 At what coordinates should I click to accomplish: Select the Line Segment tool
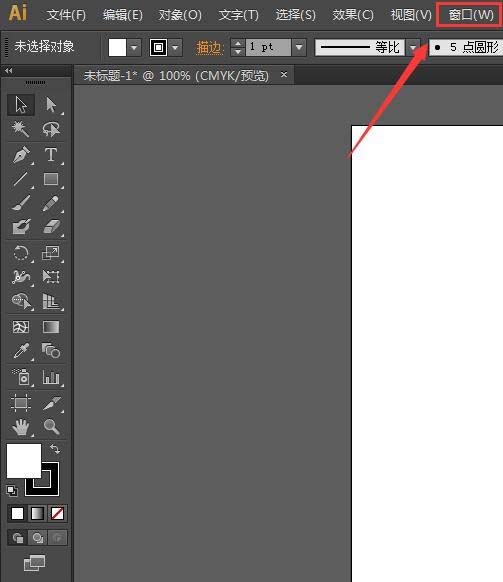(21, 179)
